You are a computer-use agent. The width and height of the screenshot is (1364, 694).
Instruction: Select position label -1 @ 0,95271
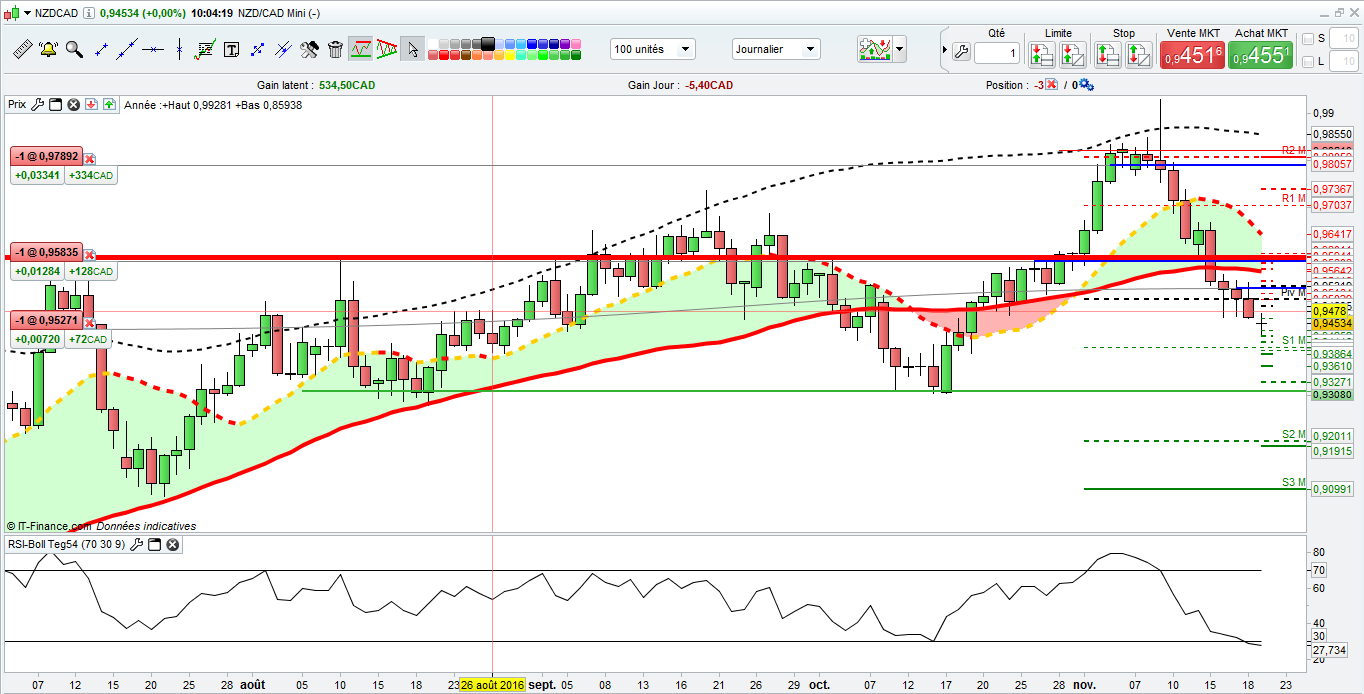[x=46, y=320]
